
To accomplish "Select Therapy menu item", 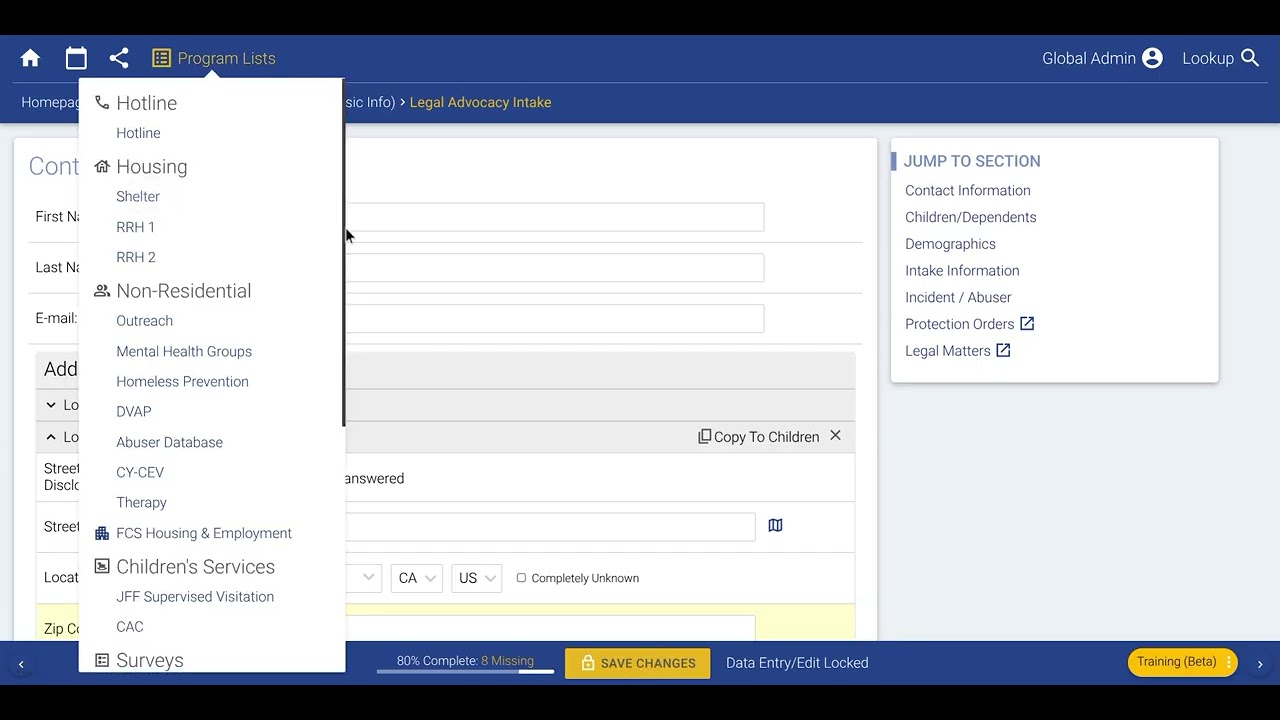I will (141, 502).
